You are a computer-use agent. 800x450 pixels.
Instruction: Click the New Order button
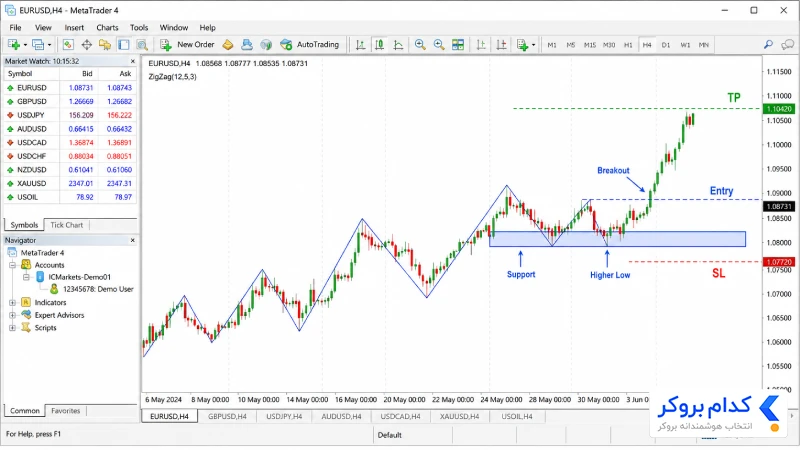tap(187, 45)
